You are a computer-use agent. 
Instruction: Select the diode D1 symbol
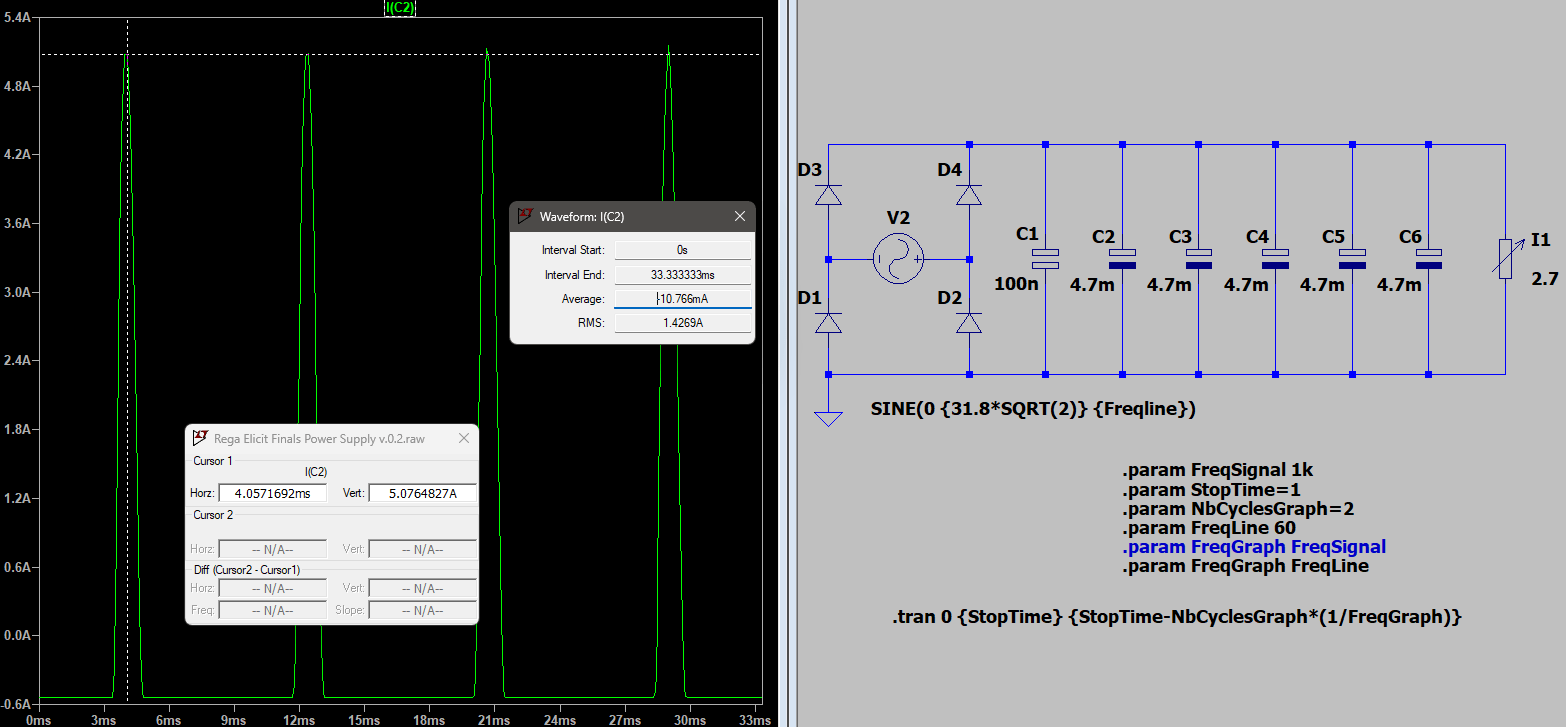coord(828,323)
